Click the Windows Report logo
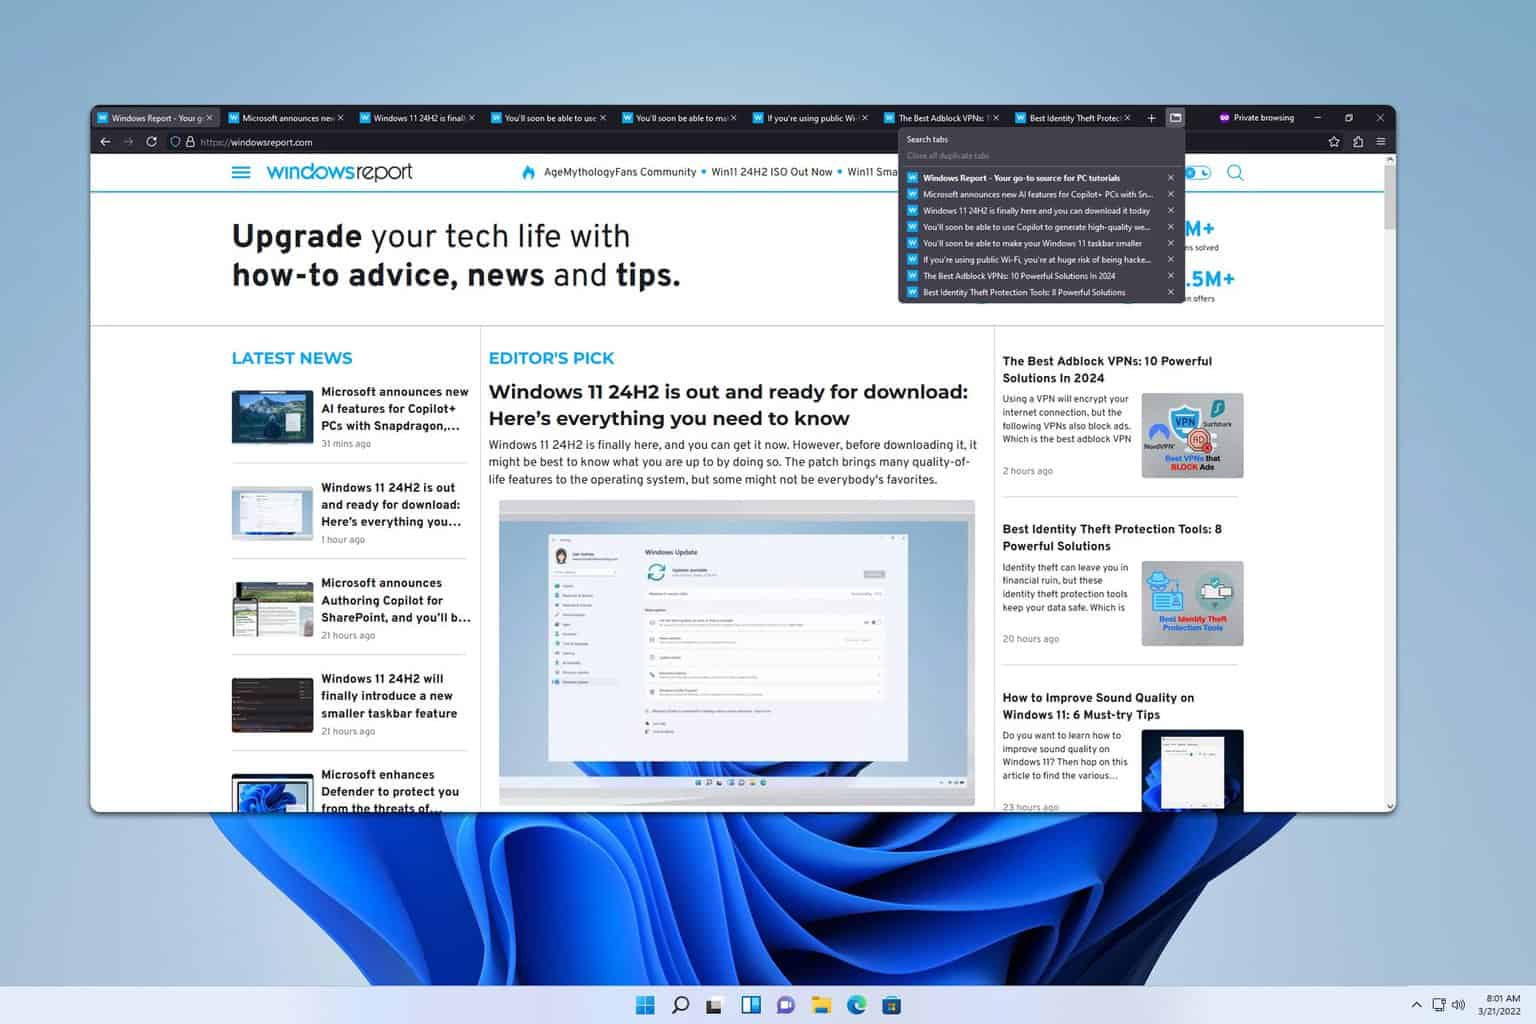Viewport: 1536px width, 1024px height. coord(339,172)
